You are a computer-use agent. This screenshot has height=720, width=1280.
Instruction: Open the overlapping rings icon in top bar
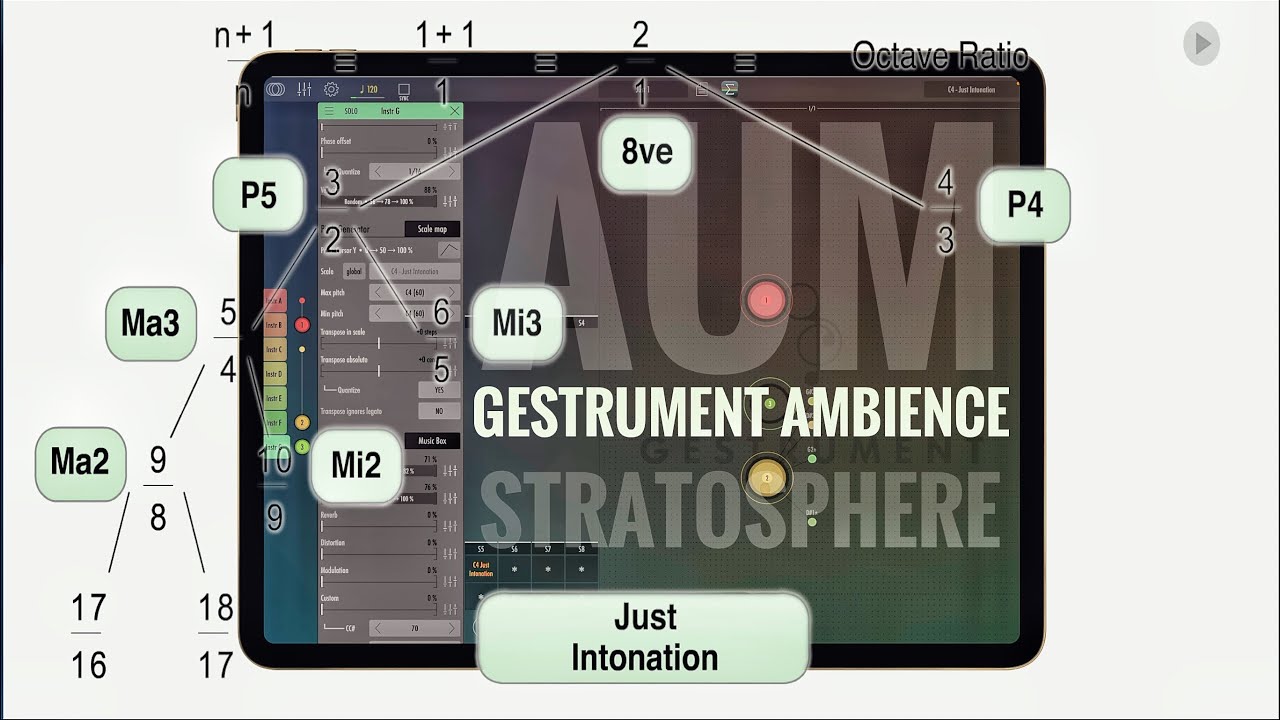275,89
